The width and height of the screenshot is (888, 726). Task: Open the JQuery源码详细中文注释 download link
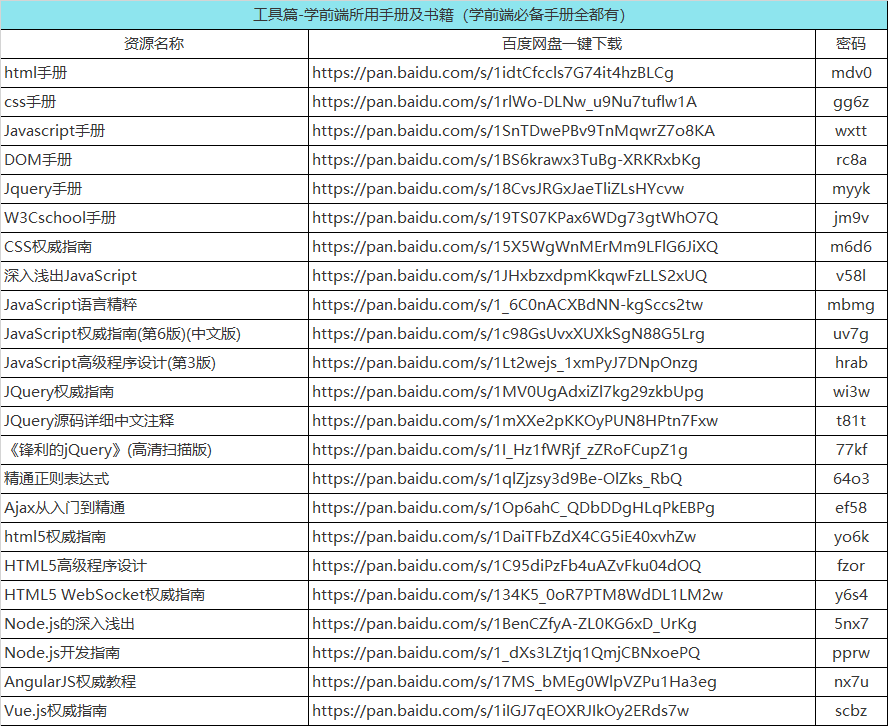515,421
